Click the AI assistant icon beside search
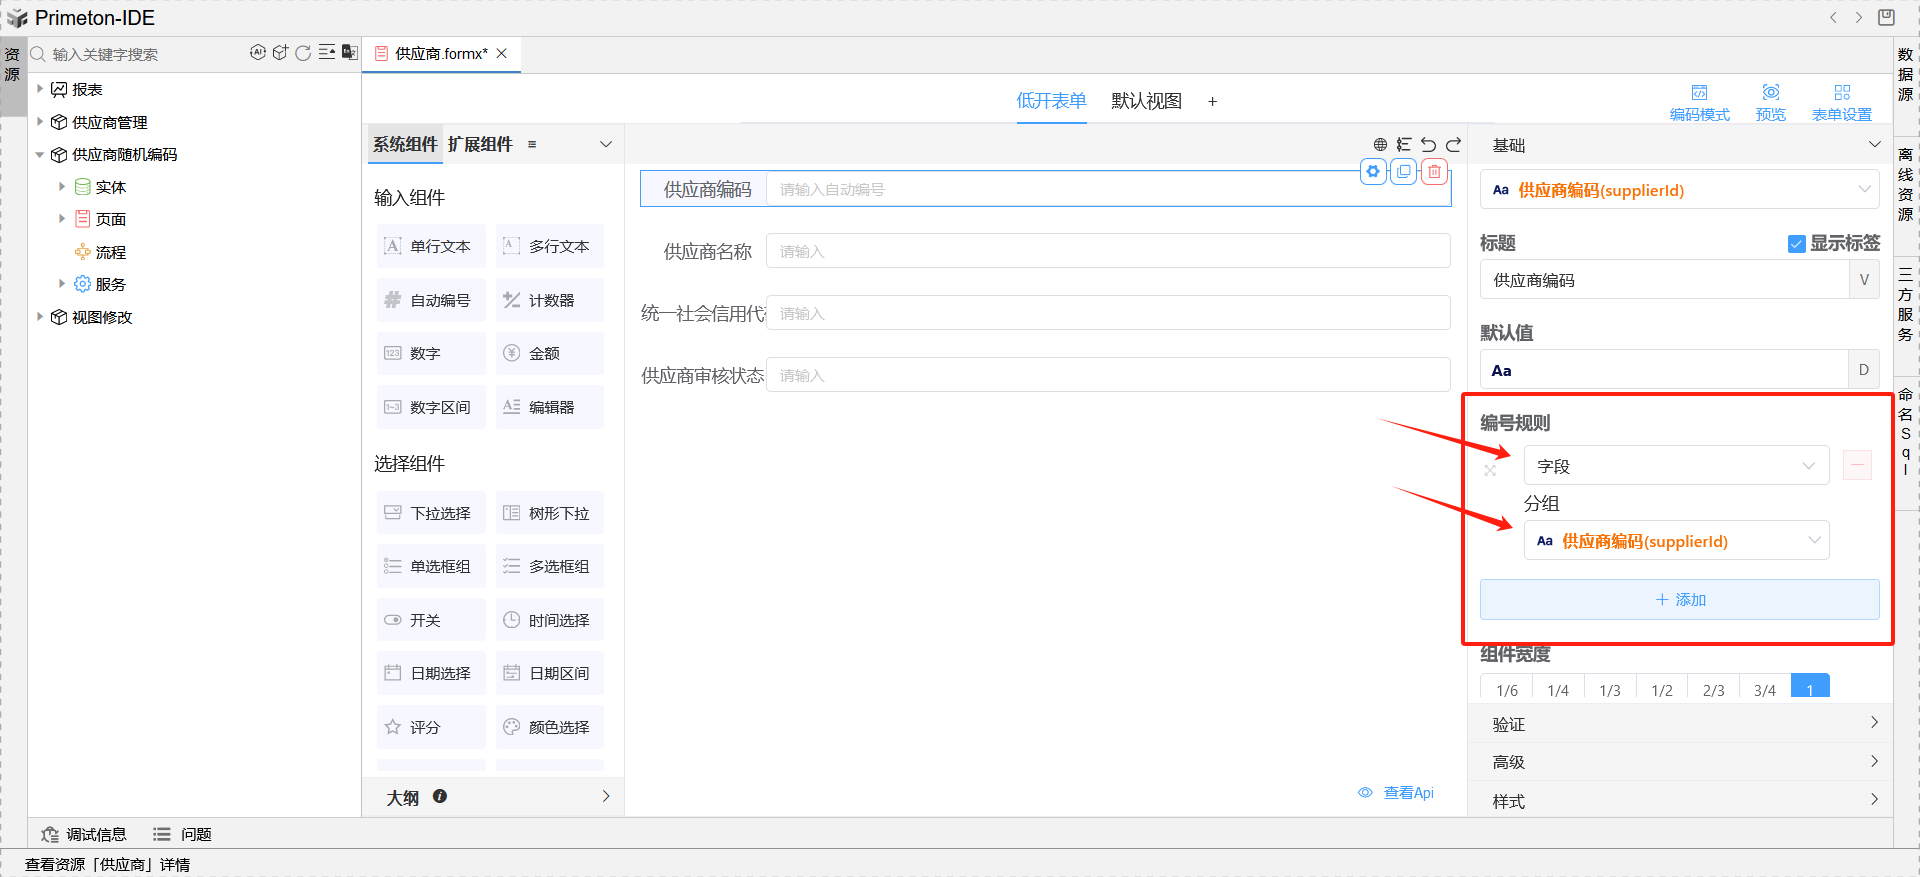 click(x=258, y=53)
